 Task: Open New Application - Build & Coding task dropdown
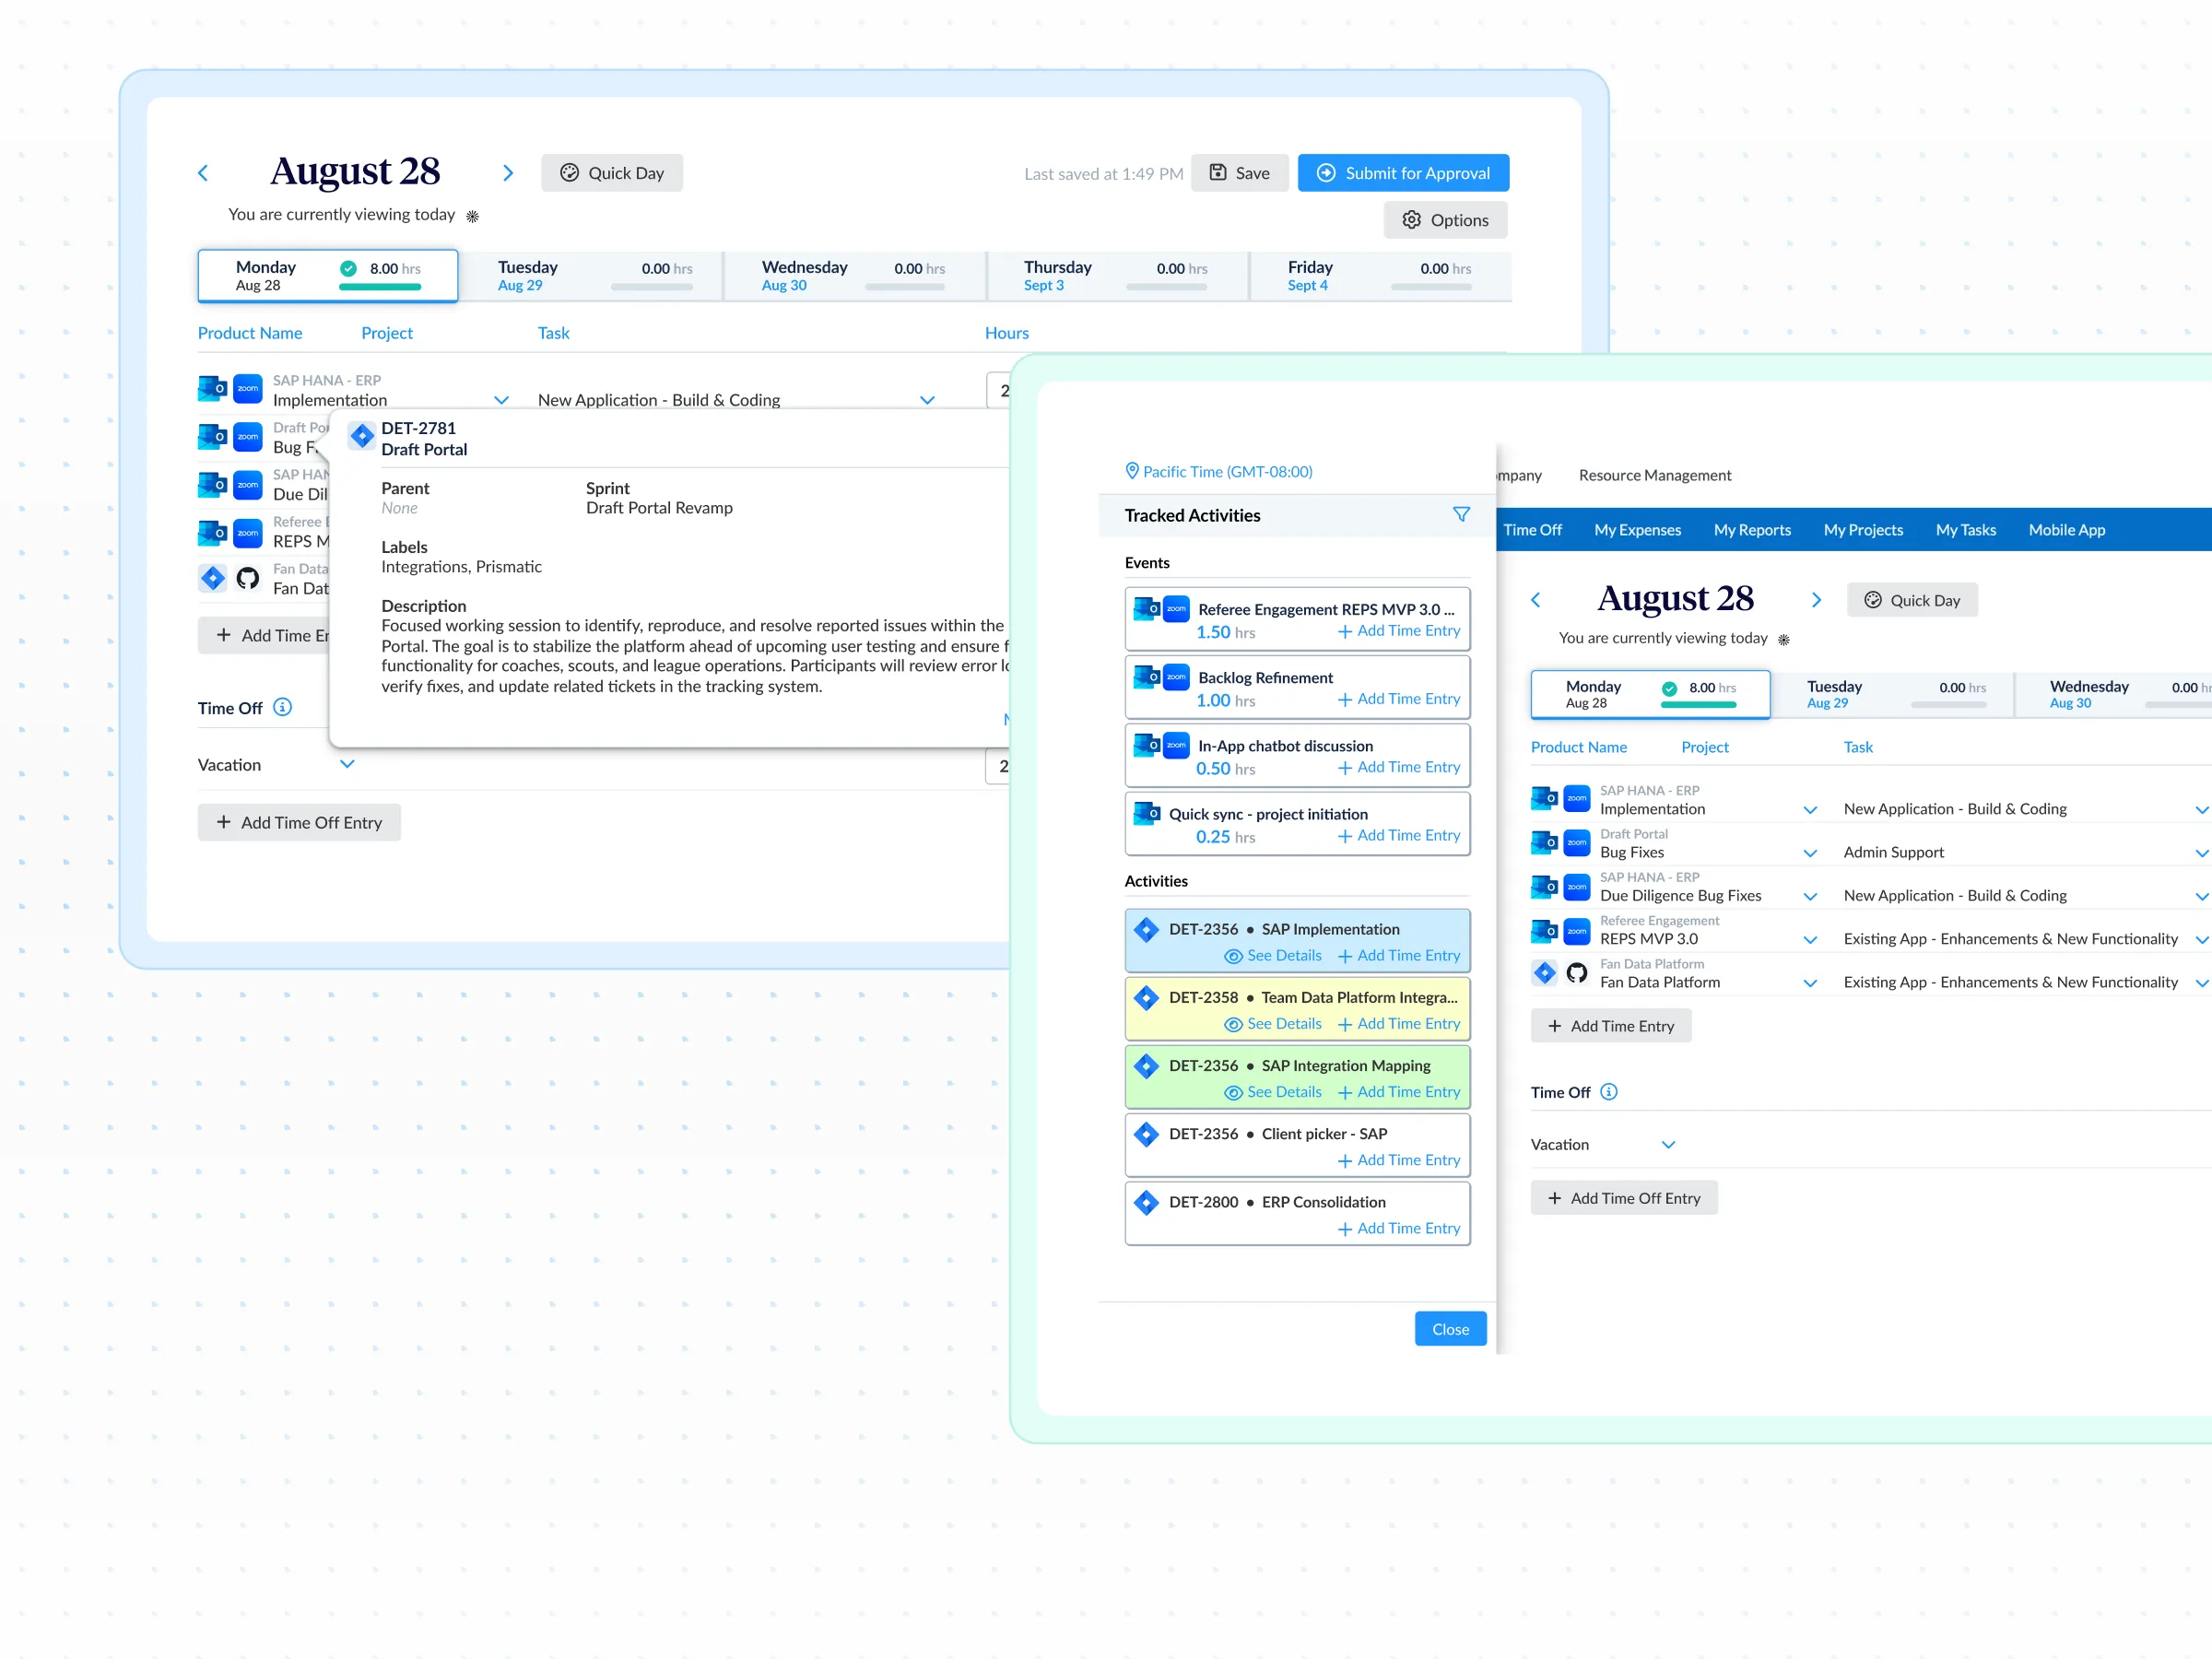(927, 400)
